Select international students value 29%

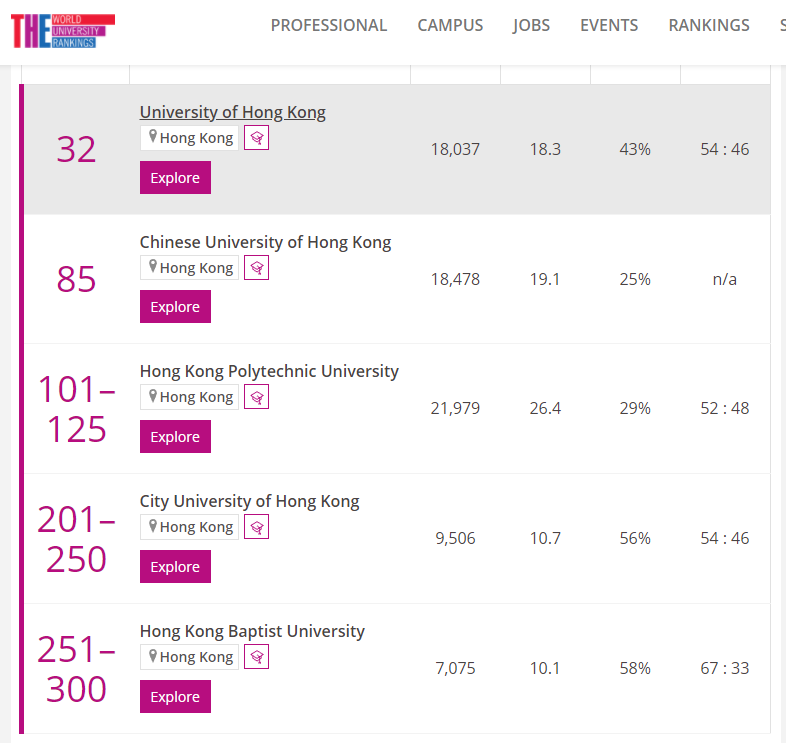635,409
